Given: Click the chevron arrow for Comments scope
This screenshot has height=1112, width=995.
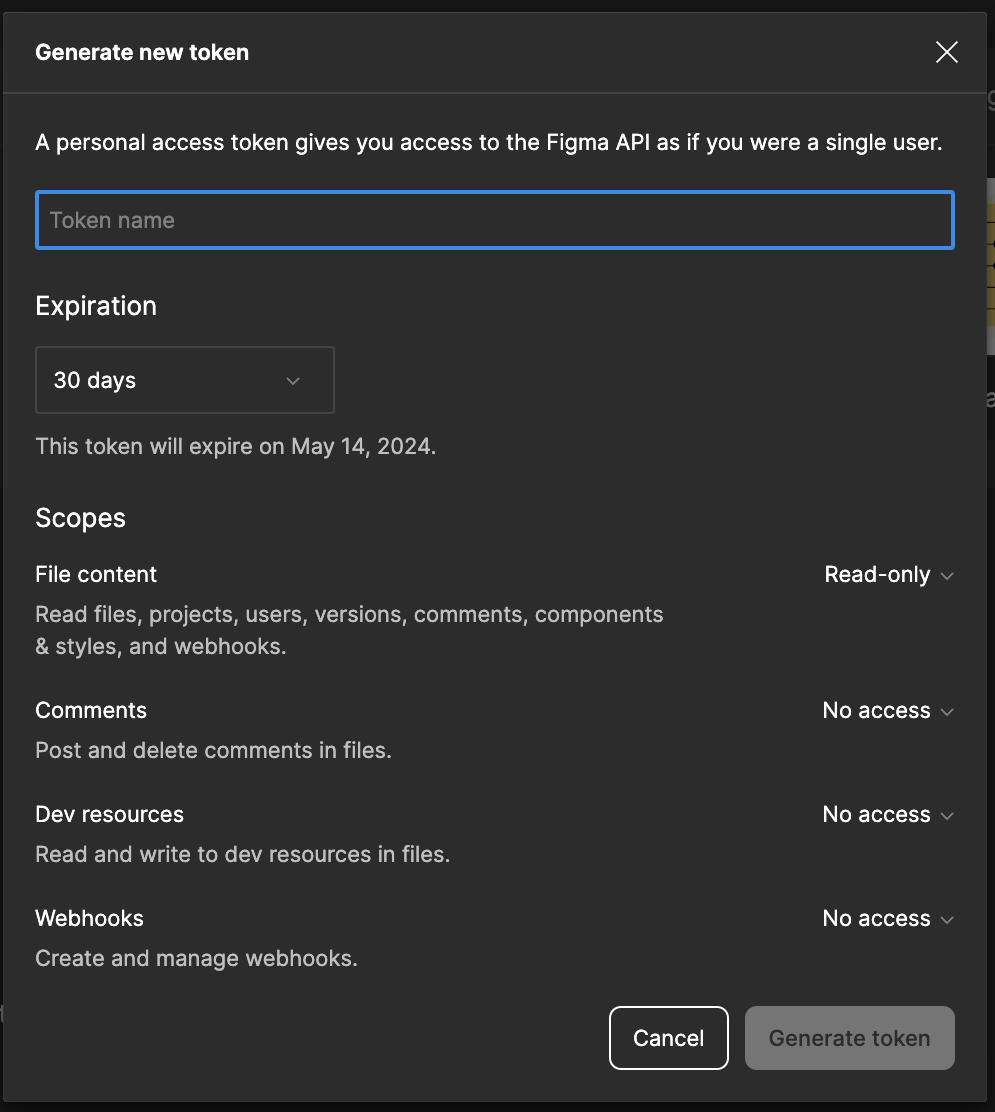Looking at the screenshot, I should pos(947,712).
